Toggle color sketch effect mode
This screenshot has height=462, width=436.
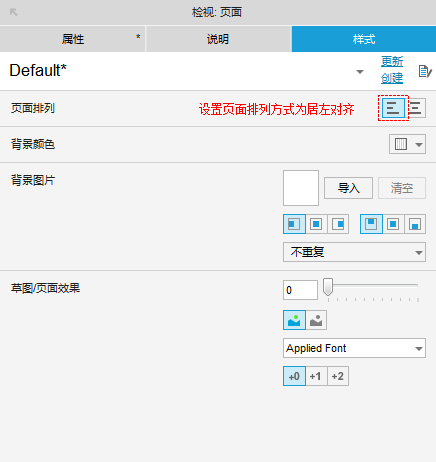(294, 320)
